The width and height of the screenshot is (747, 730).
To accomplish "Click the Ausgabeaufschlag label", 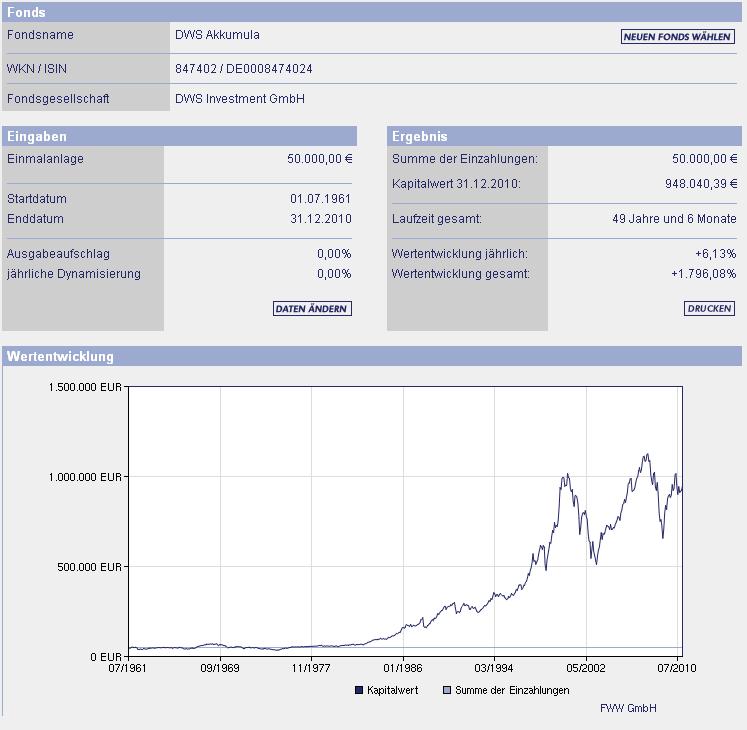I will click(58, 253).
